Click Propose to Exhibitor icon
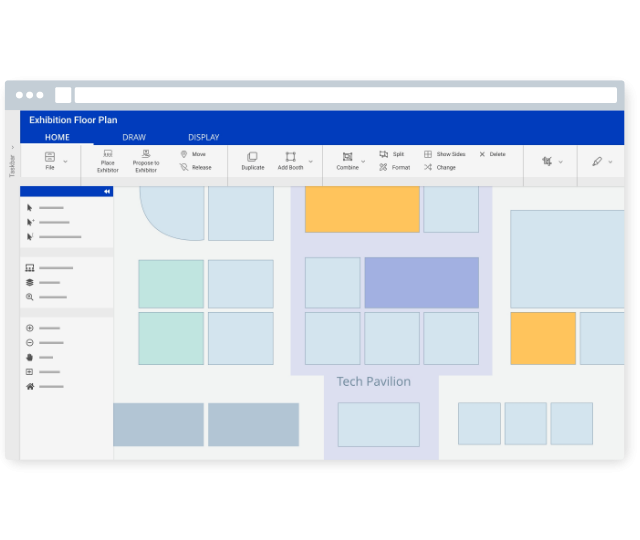 coord(146,154)
